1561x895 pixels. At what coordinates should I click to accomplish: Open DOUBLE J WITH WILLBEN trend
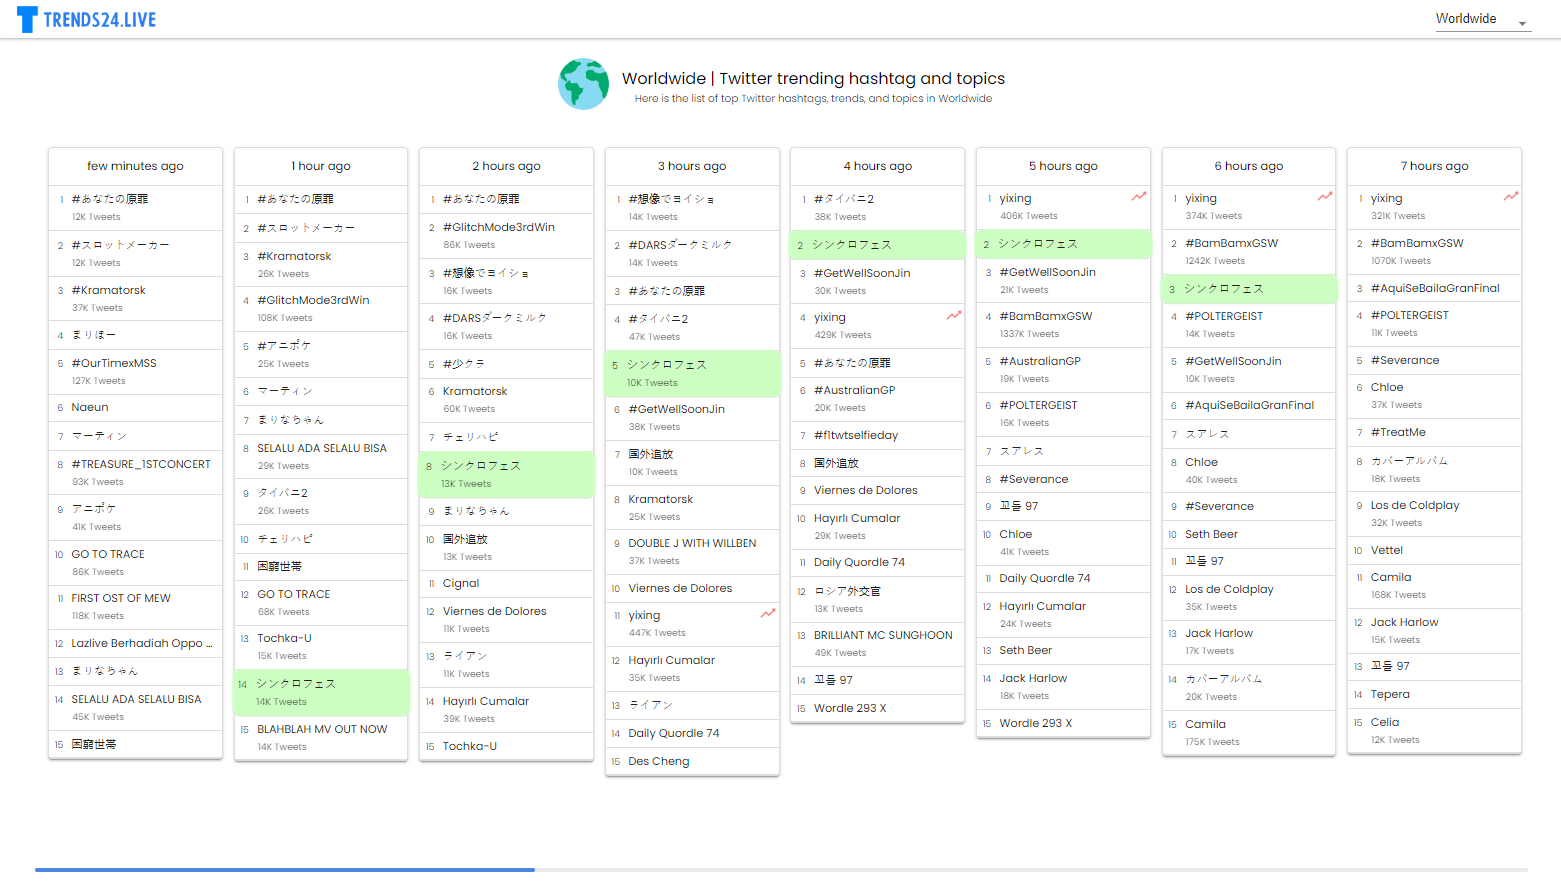coord(692,543)
